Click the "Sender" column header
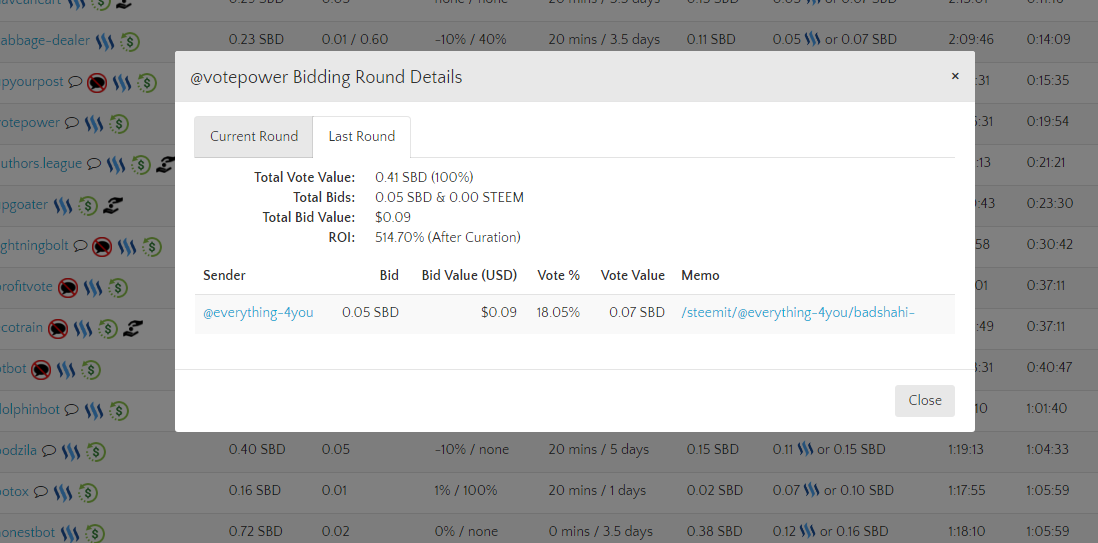This screenshot has height=543, width=1098. pyautogui.click(x=224, y=275)
